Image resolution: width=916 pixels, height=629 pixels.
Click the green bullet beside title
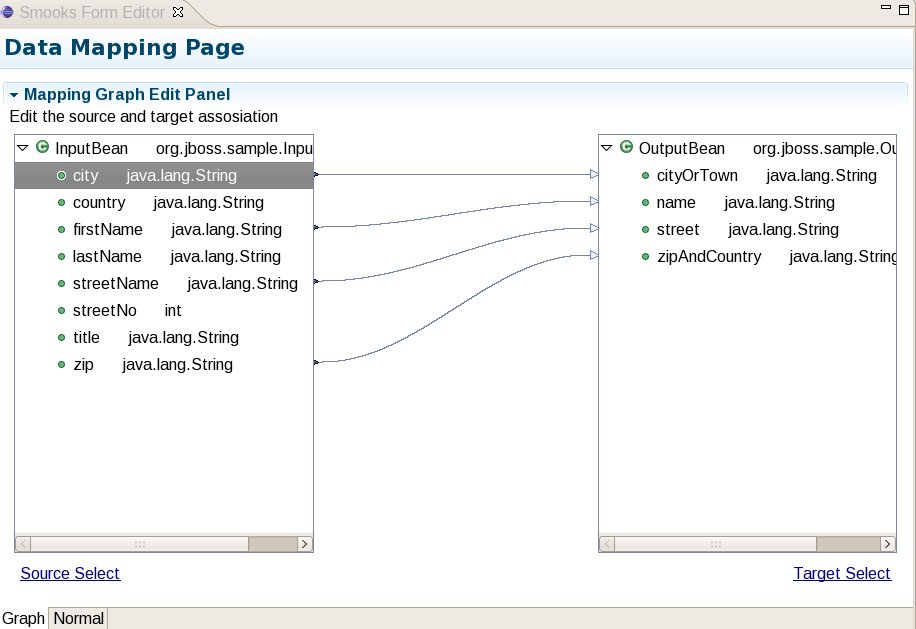[61, 338]
